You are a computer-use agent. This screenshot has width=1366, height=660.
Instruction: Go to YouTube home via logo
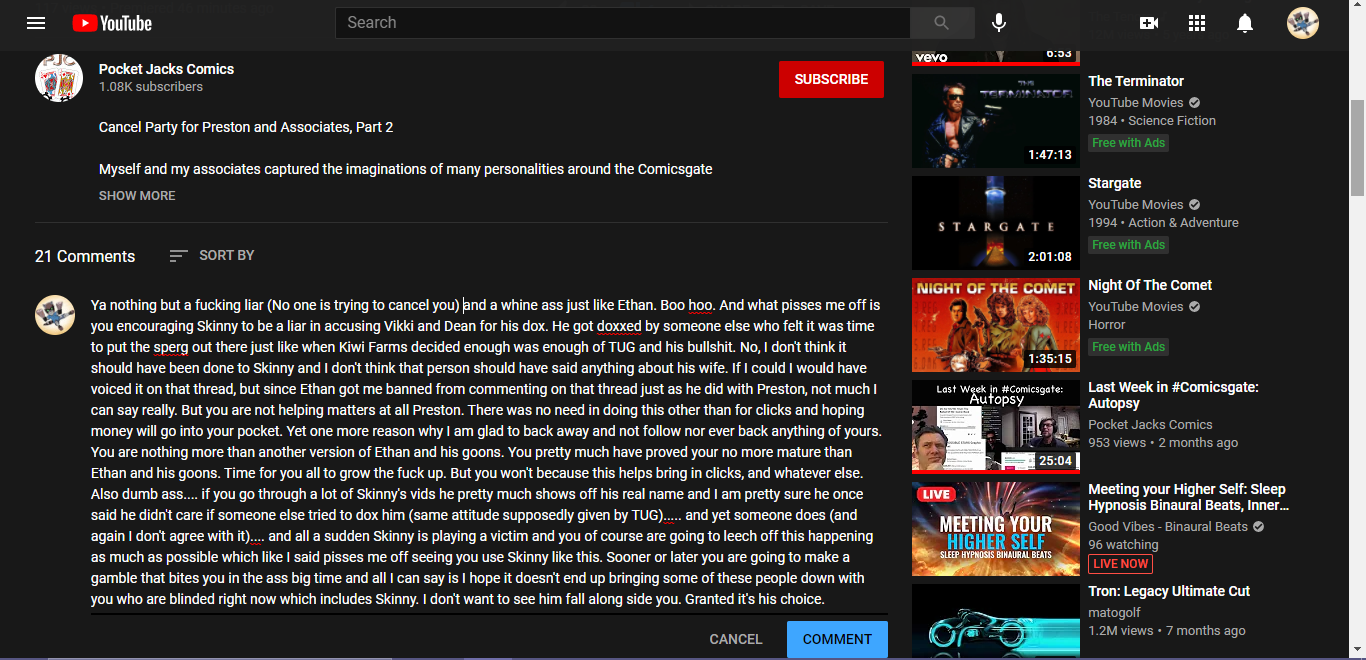tap(112, 23)
